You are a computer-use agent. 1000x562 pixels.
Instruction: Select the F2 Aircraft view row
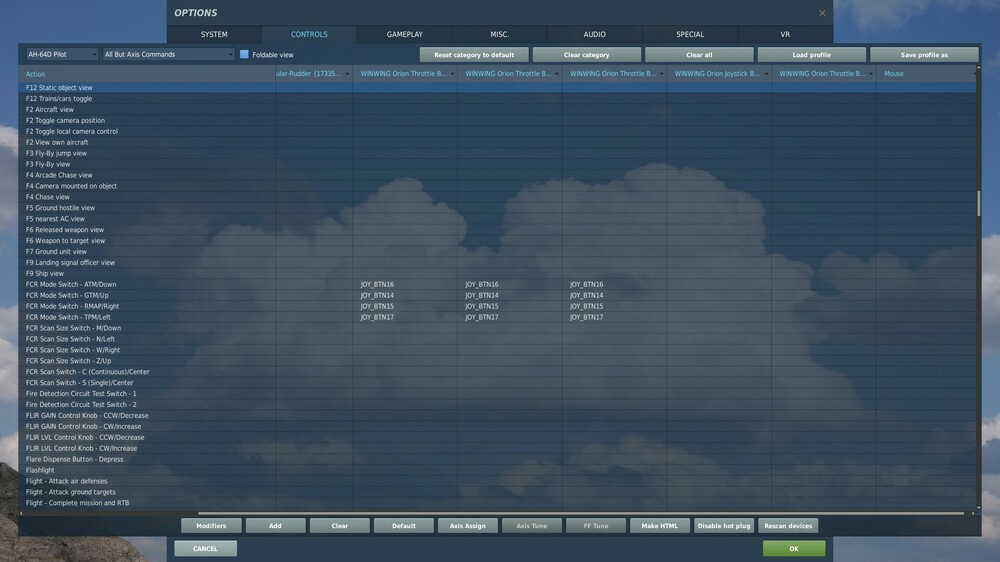click(x=497, y=109)
